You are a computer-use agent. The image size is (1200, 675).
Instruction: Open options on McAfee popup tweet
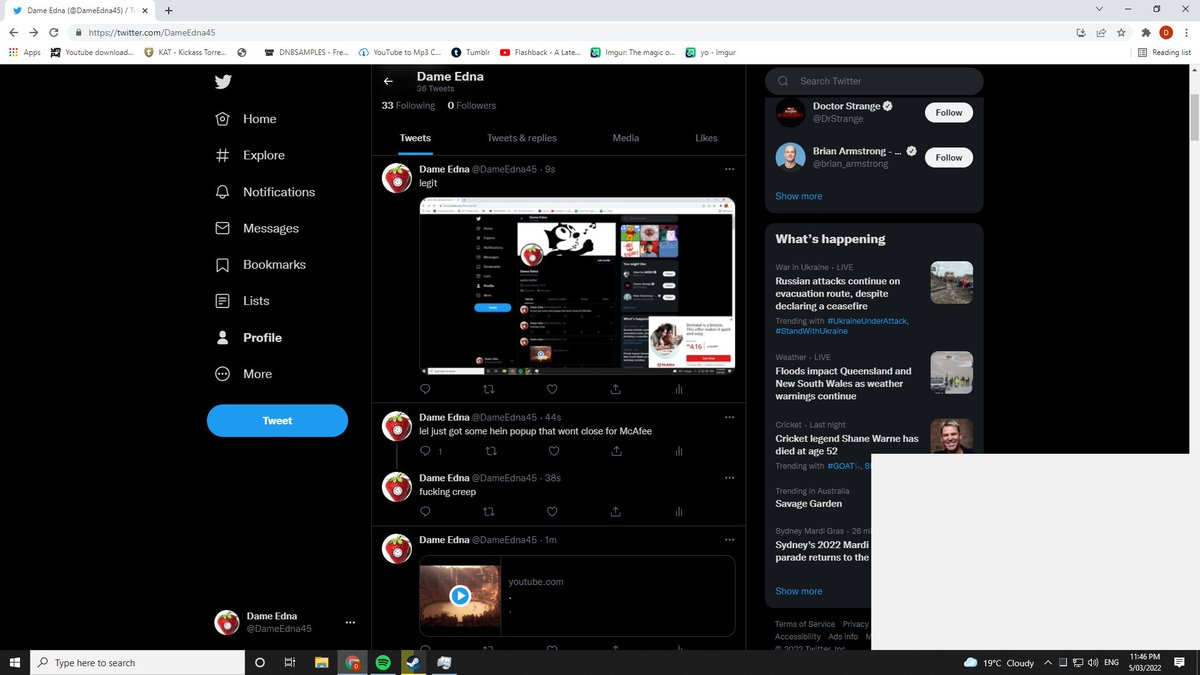(x=730, y=417)
